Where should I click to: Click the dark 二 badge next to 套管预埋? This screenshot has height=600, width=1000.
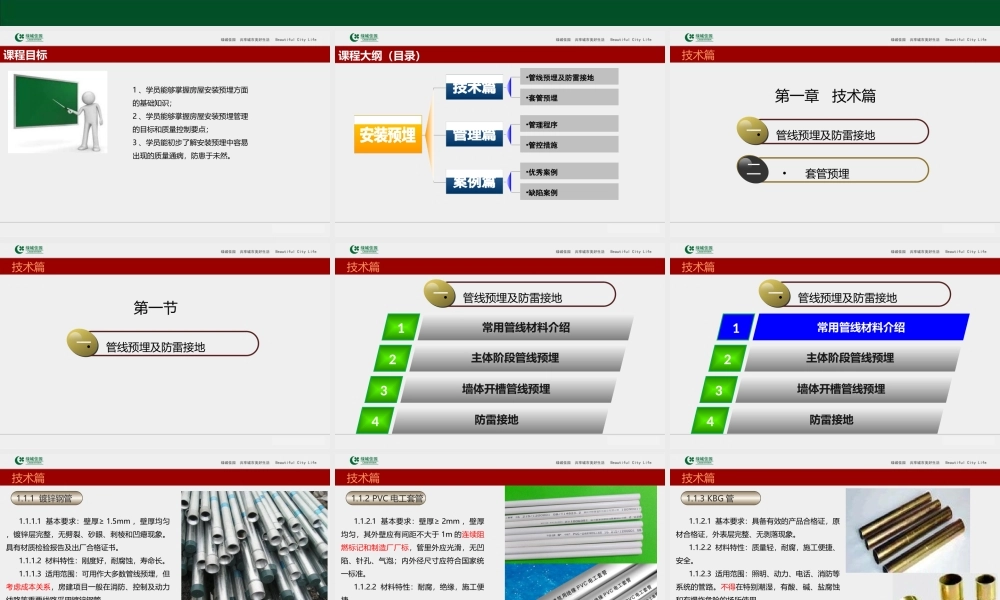753,170
